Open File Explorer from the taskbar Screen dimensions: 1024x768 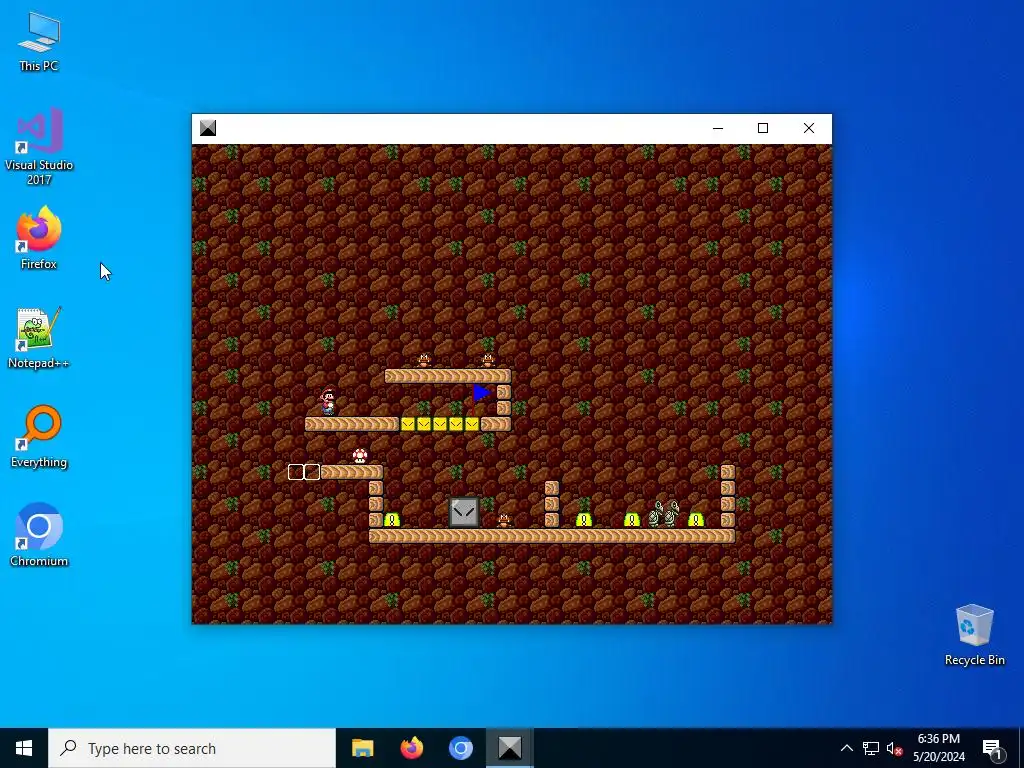pyautogui.click(x=362, y=748)
